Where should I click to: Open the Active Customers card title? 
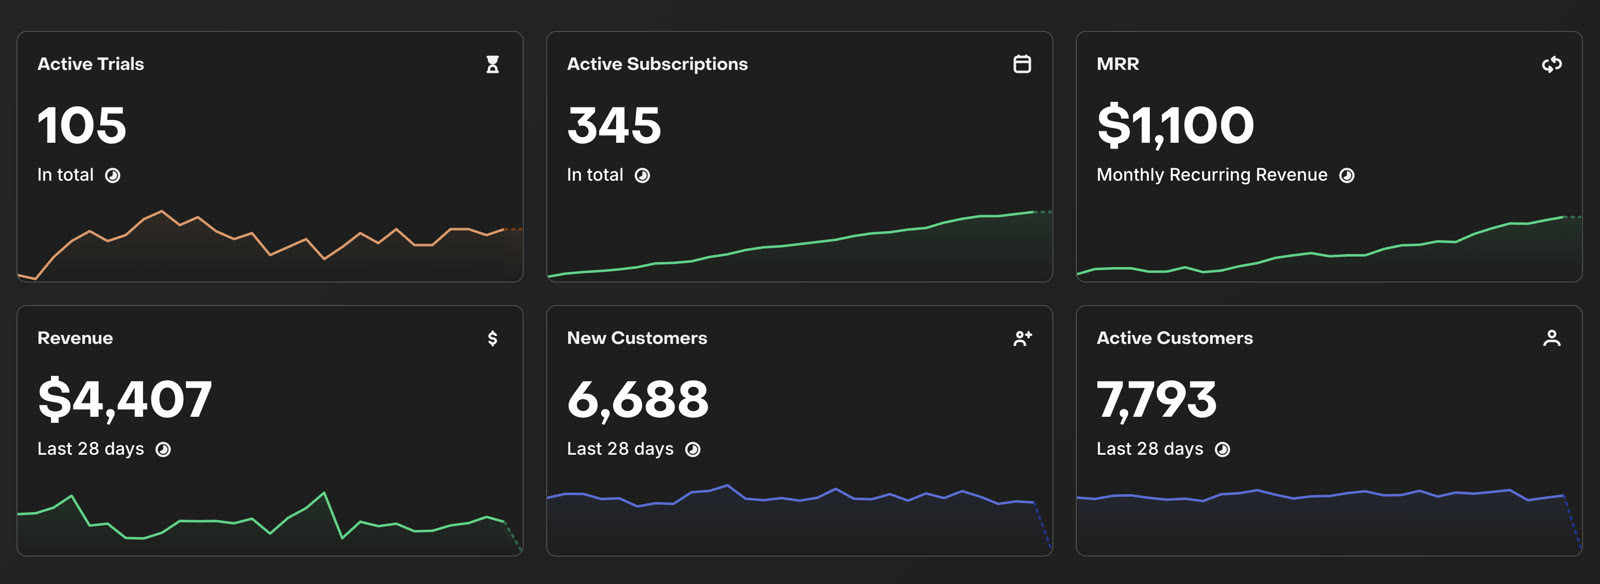pos(1175,338)
